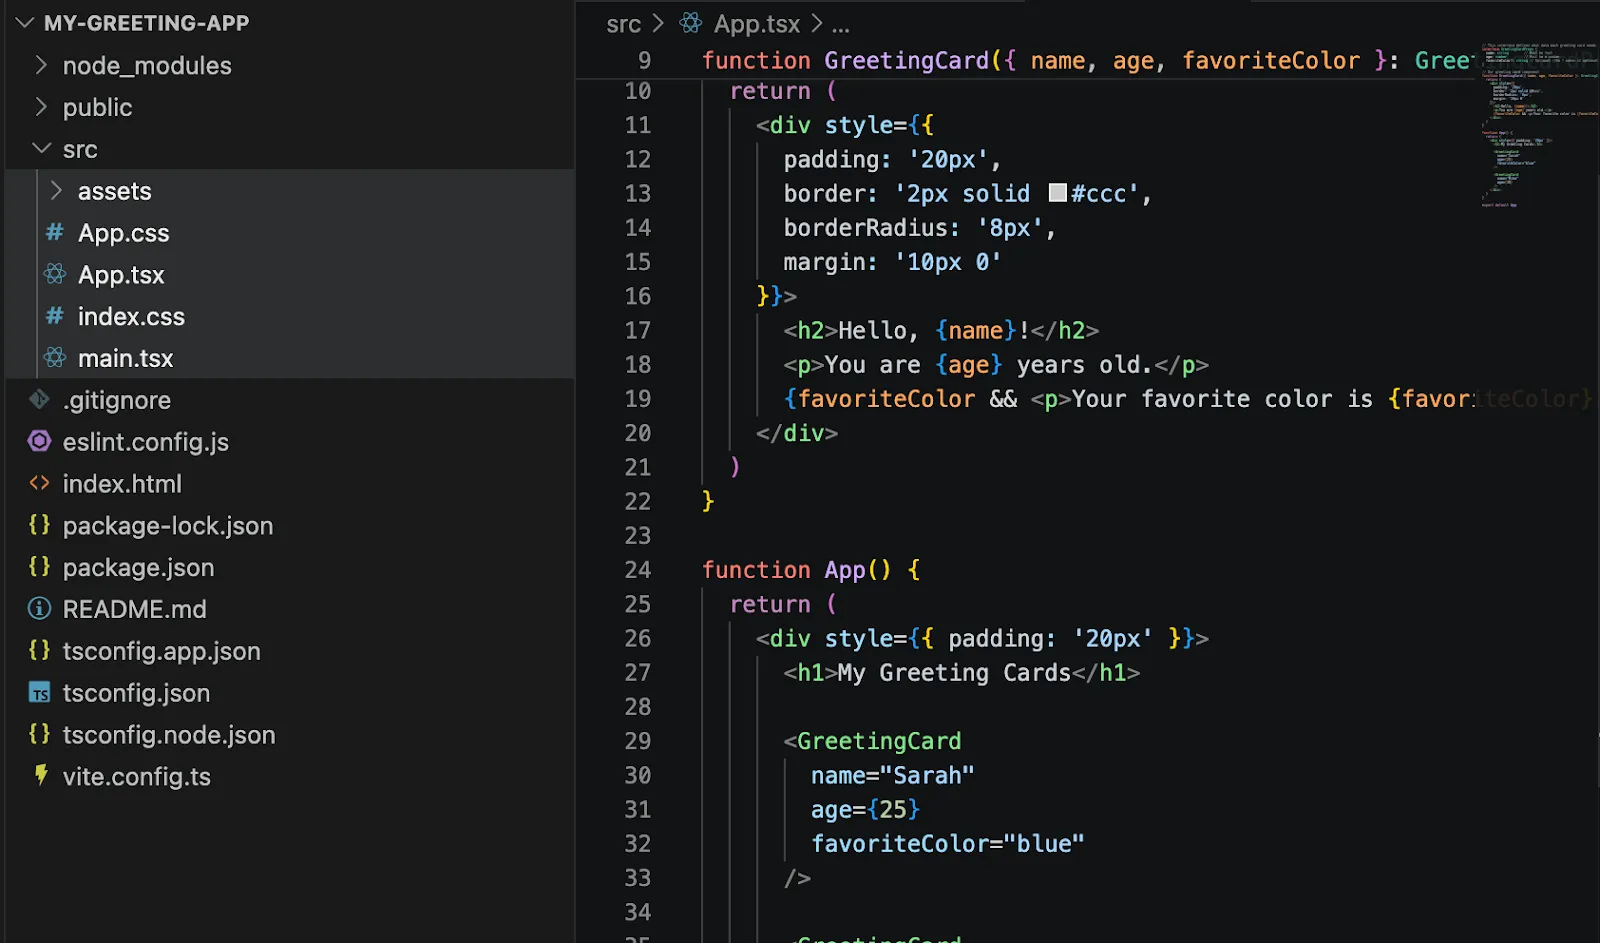Click the CSS hash icon beside App.css
This screenshot has width=1600, height=943.
pos(55,233)
